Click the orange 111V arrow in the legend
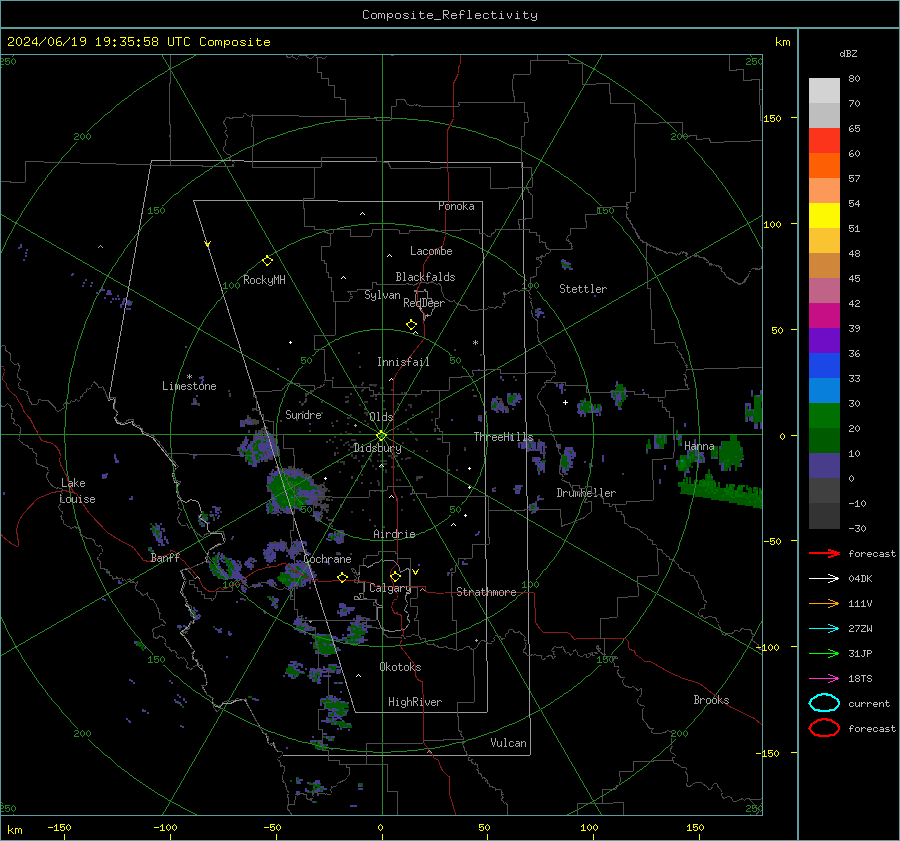Image resolution: width=900 pixels, height=841 pixels. [x=824, y=603]
